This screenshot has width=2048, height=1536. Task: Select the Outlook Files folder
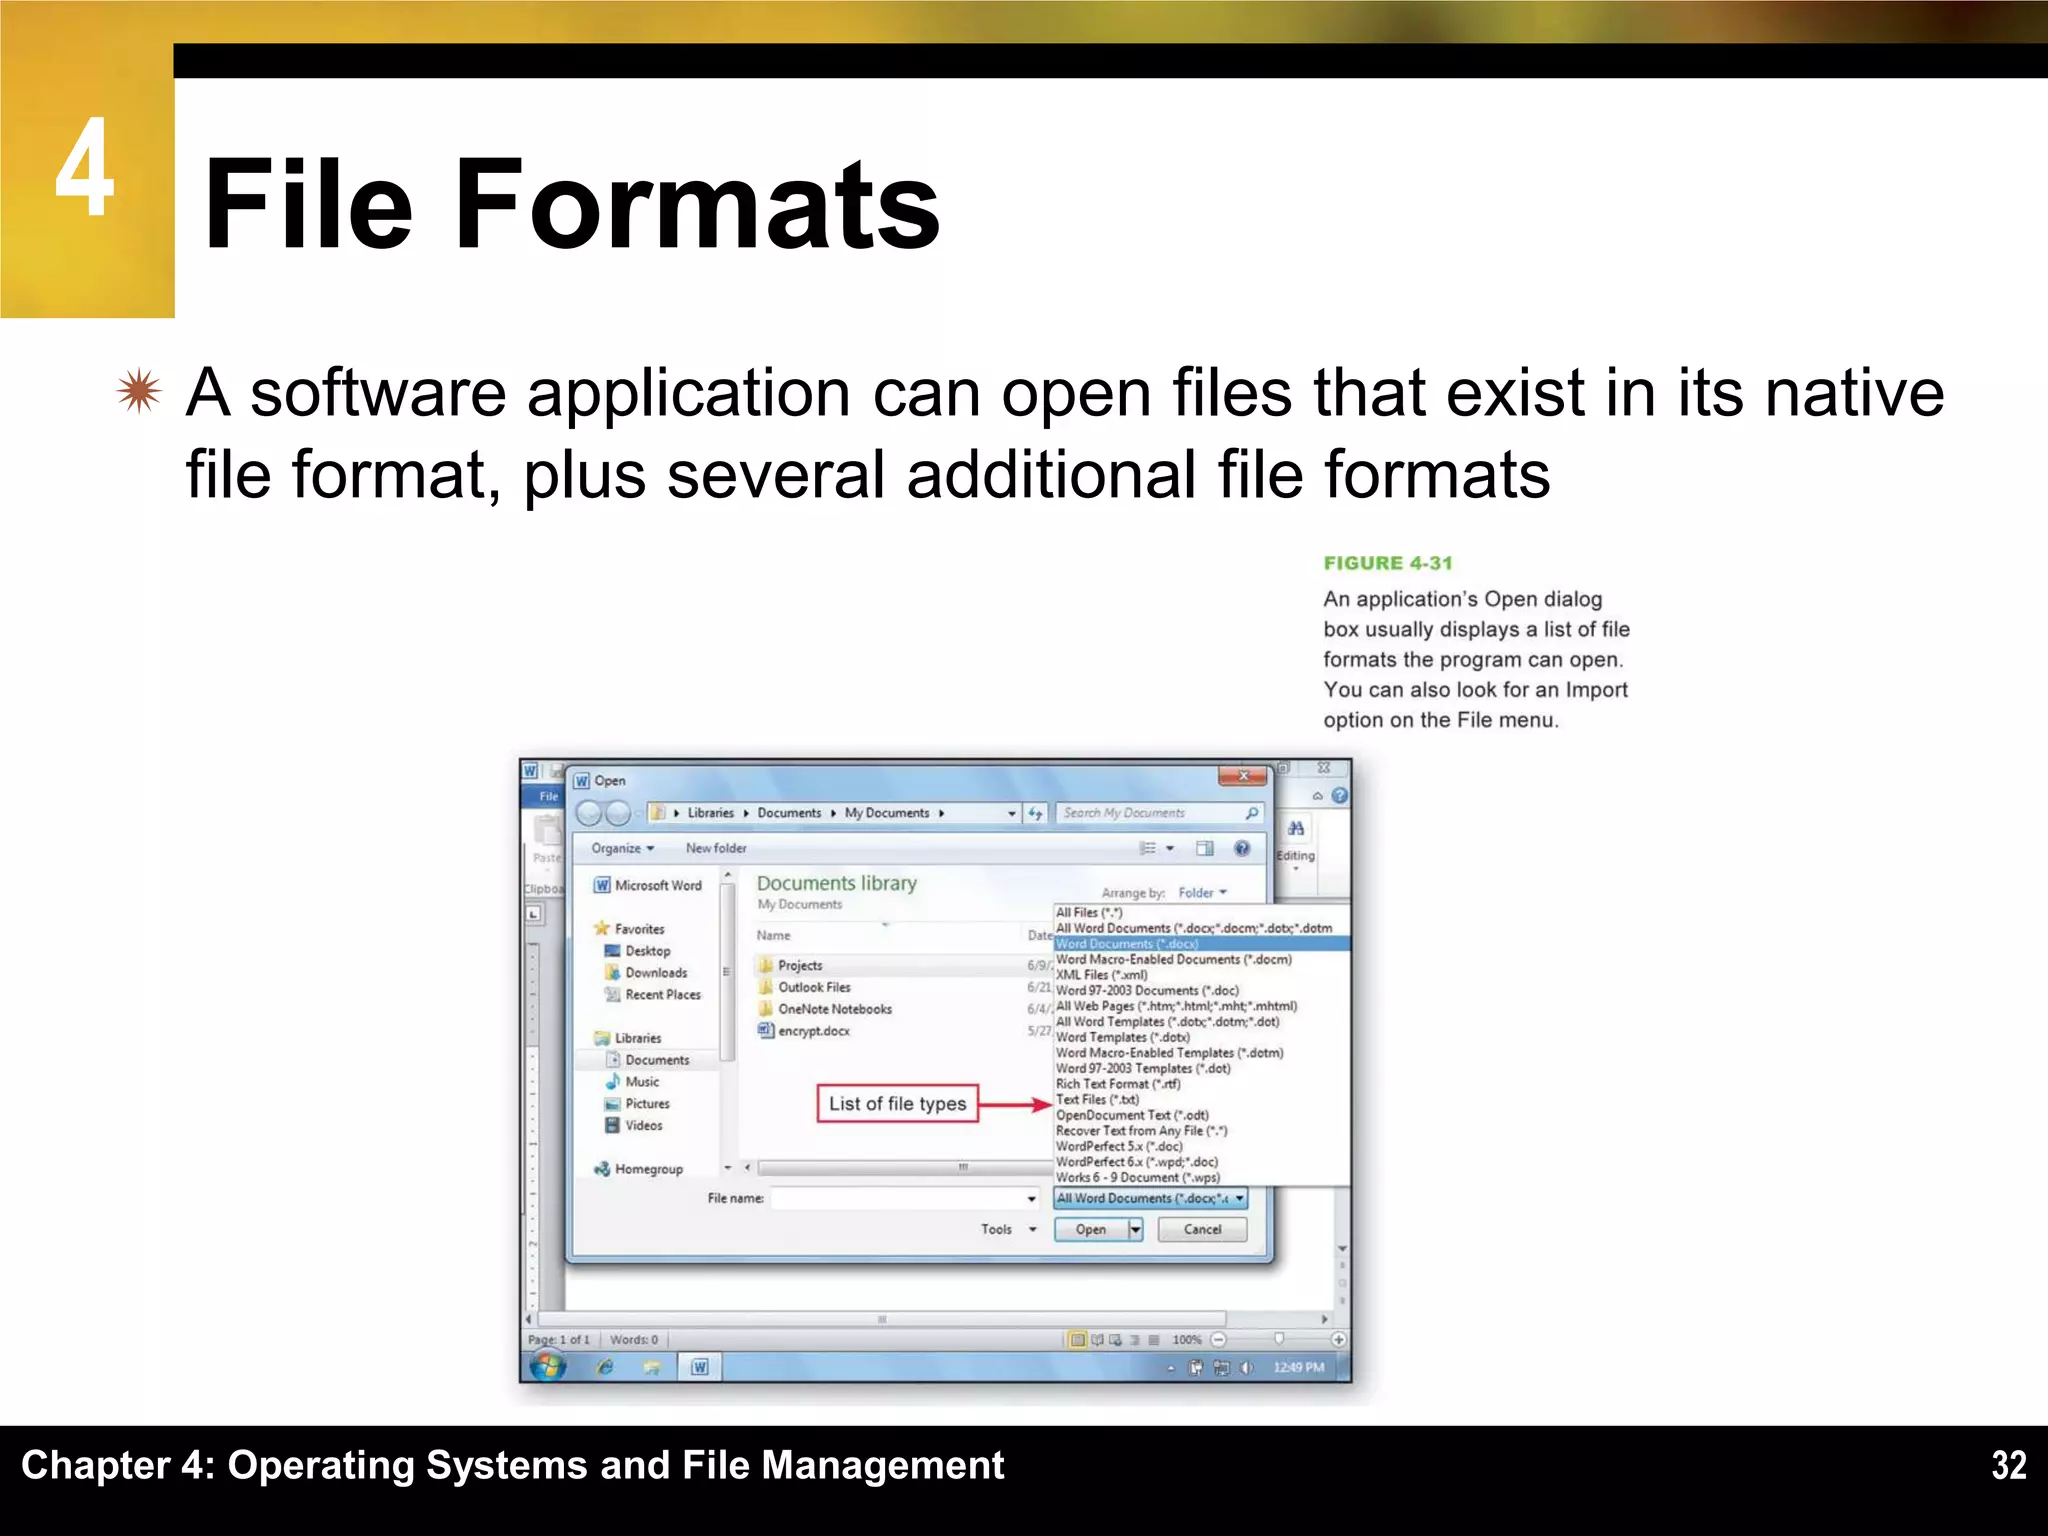point(804,988)
